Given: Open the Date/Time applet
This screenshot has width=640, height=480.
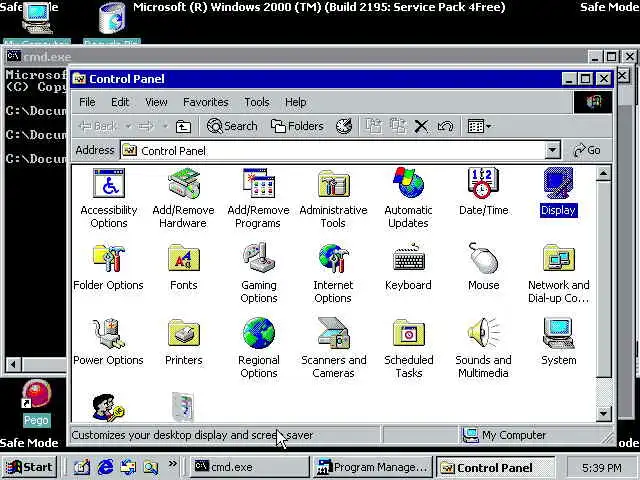Looking at the screenshot, I should click(x=483, y=192).
